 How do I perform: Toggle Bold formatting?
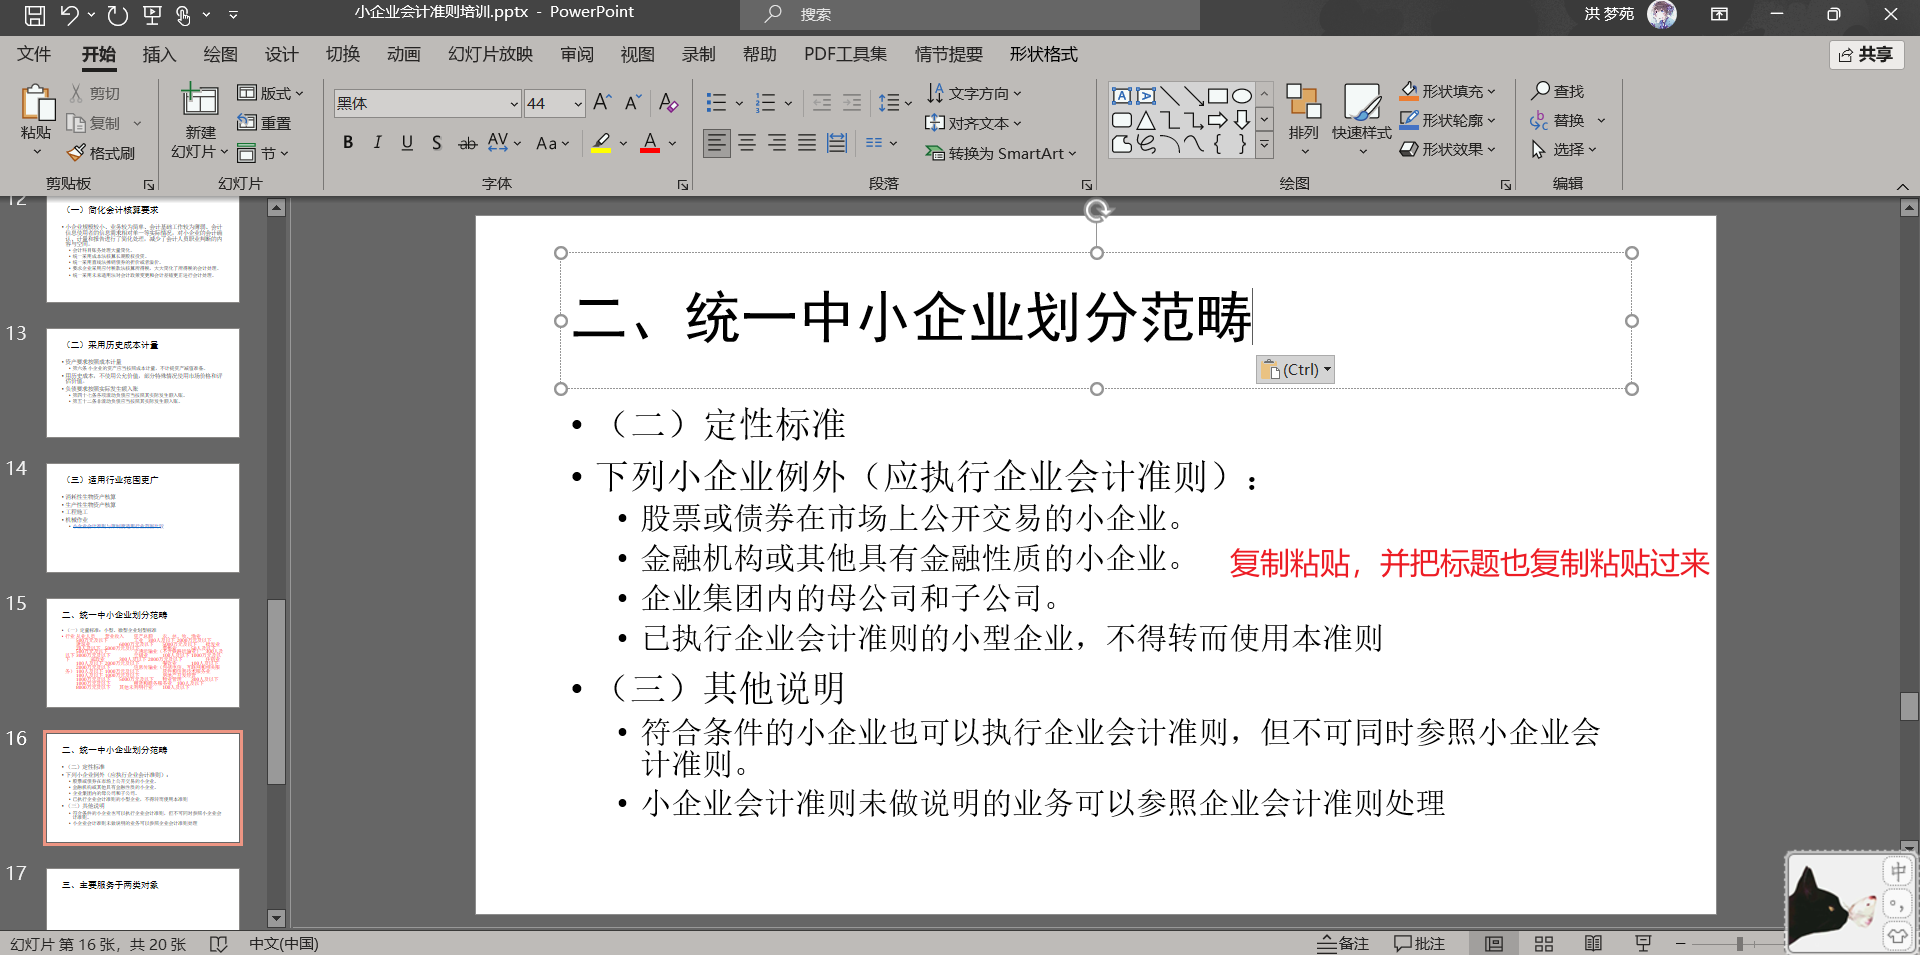348,143
